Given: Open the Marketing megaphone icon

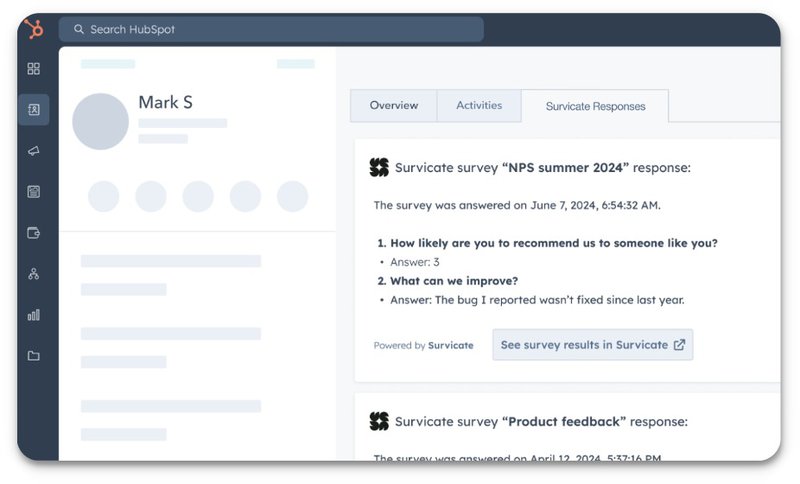Looking at the screenshot, I should pyautogui.click(x=34, y=151).
